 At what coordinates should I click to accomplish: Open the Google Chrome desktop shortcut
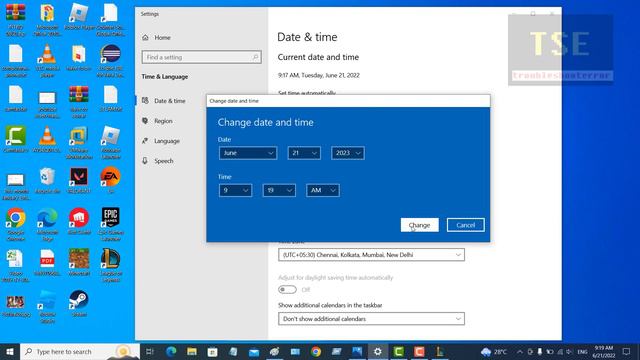point(16,224)
